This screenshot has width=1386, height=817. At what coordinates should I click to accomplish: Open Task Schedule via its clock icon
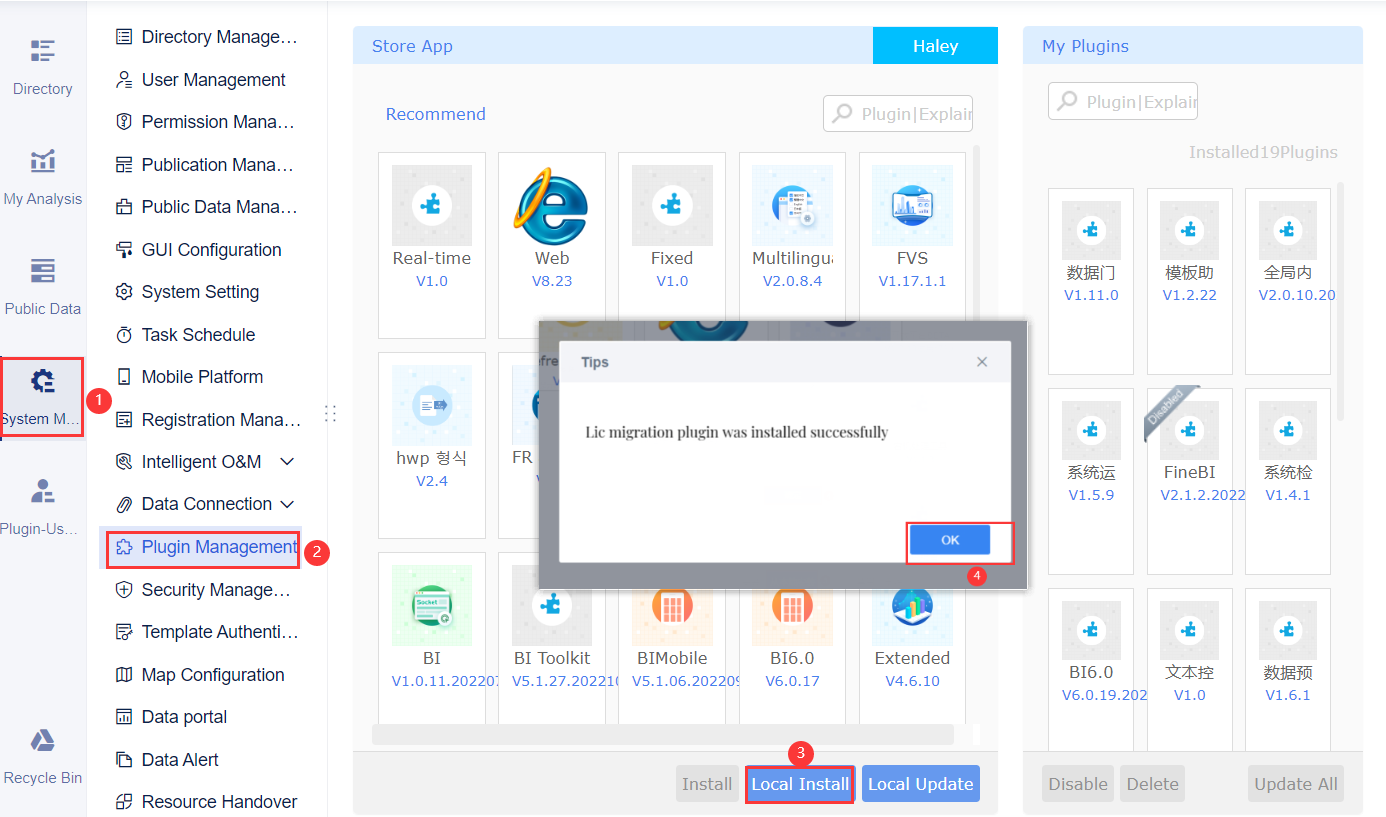click(122, 334)
